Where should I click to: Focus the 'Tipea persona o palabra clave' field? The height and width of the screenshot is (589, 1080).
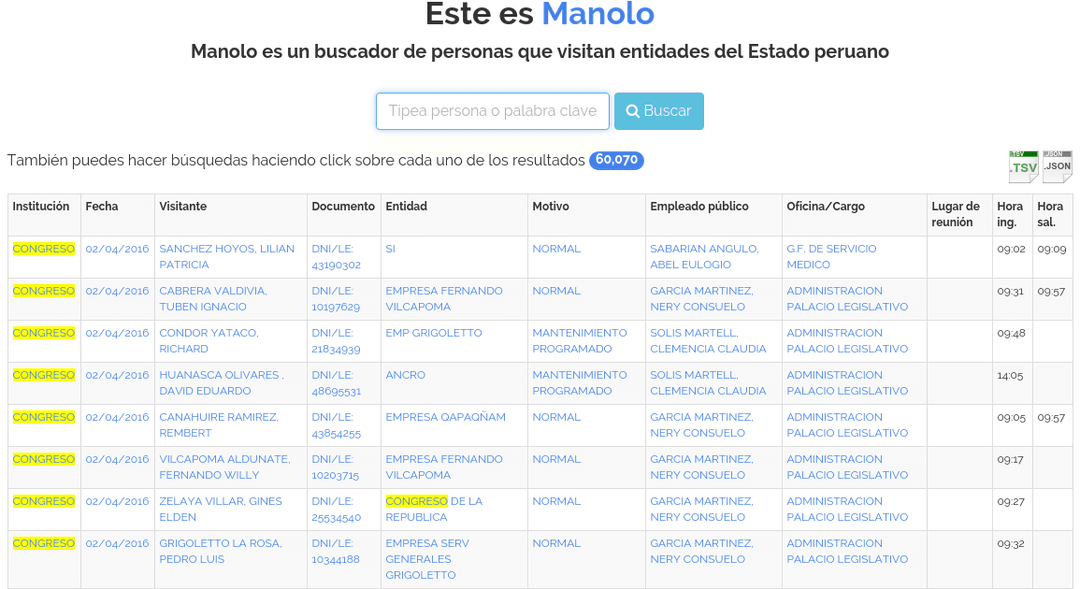[492, 111]
